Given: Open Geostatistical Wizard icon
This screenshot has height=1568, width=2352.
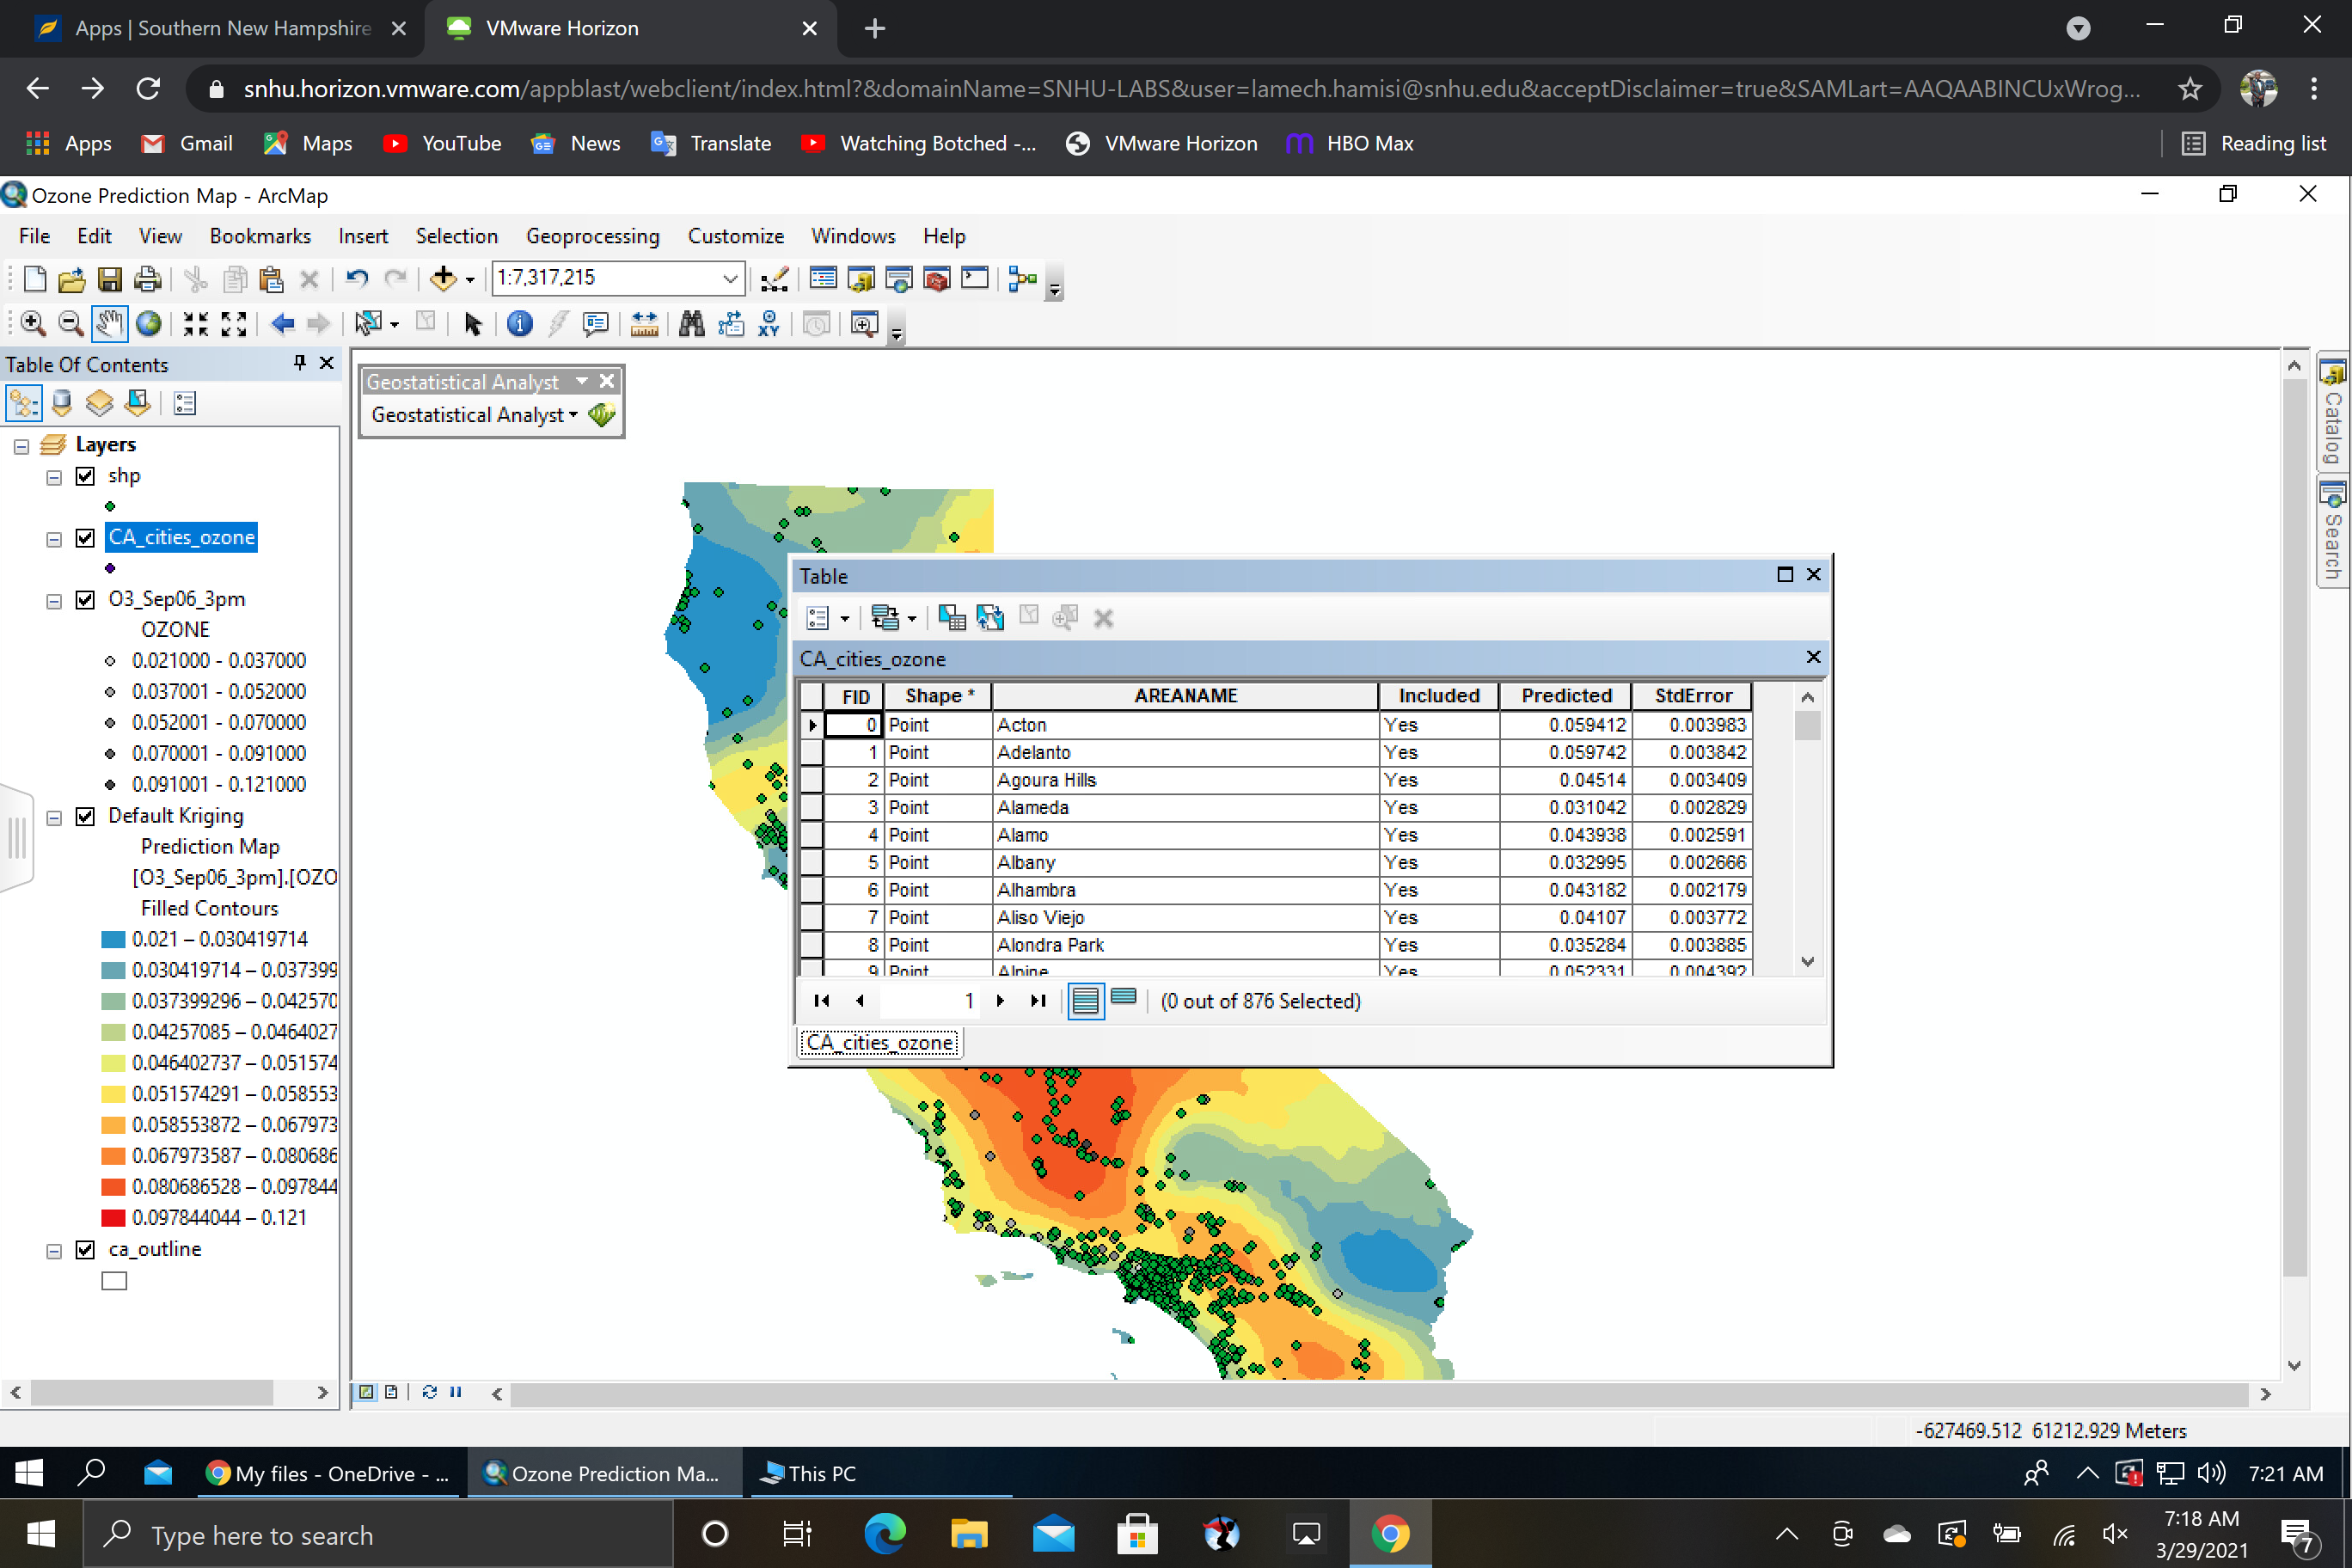Looking at the screenshot, I should point(602,415).
